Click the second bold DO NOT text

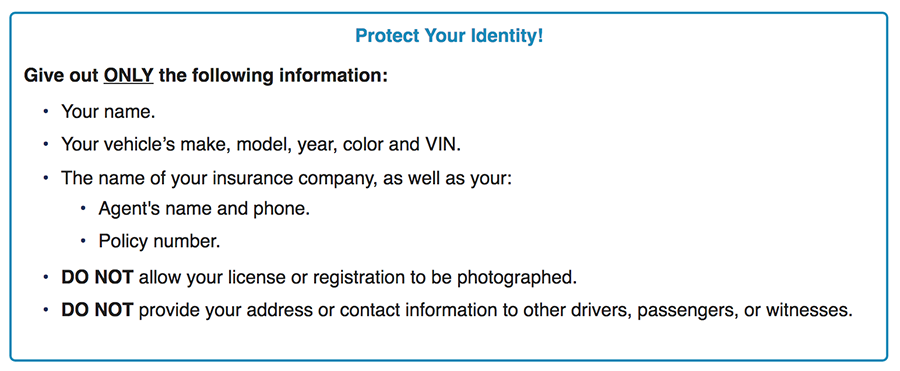pyautogui.click(x=97, y=310)
